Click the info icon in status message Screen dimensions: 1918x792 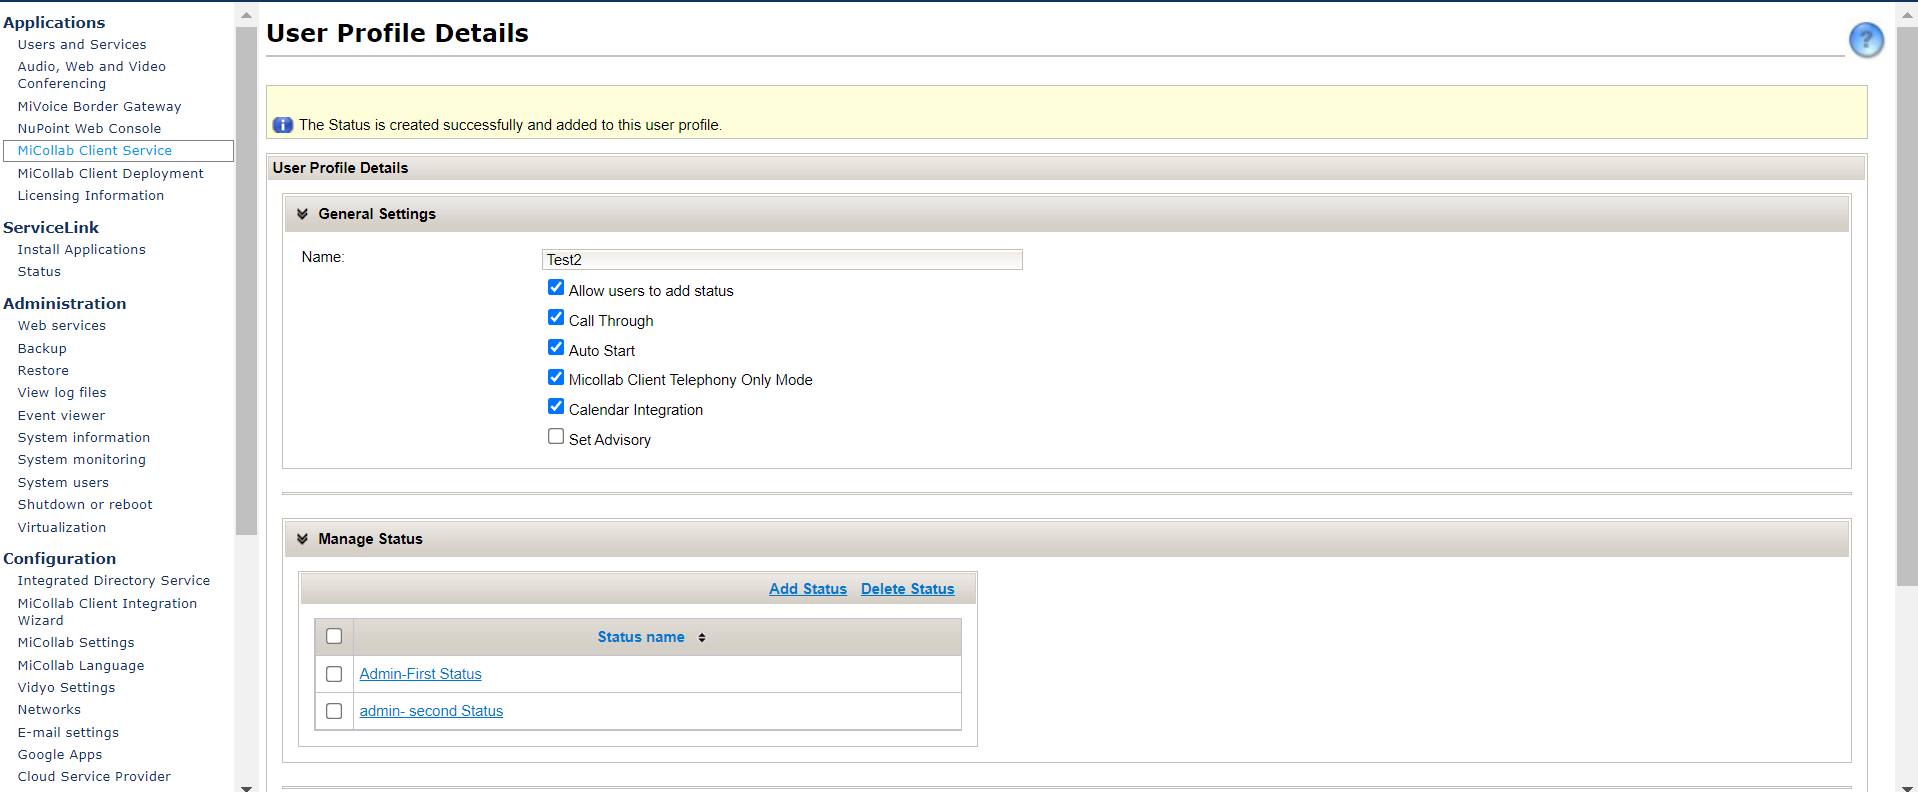tap(283, 125)
